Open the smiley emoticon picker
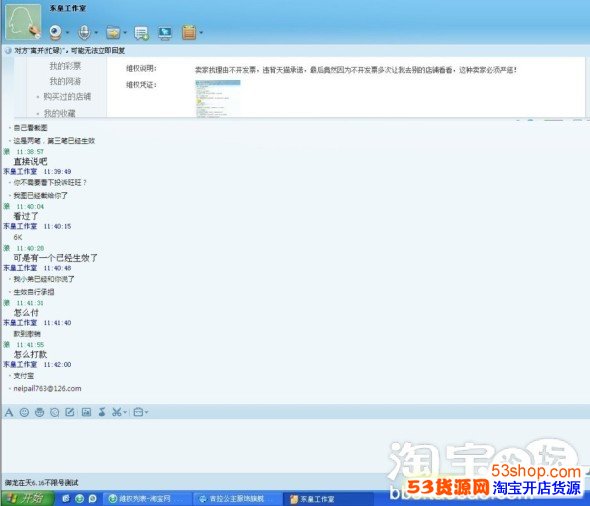 click(24, 412)
